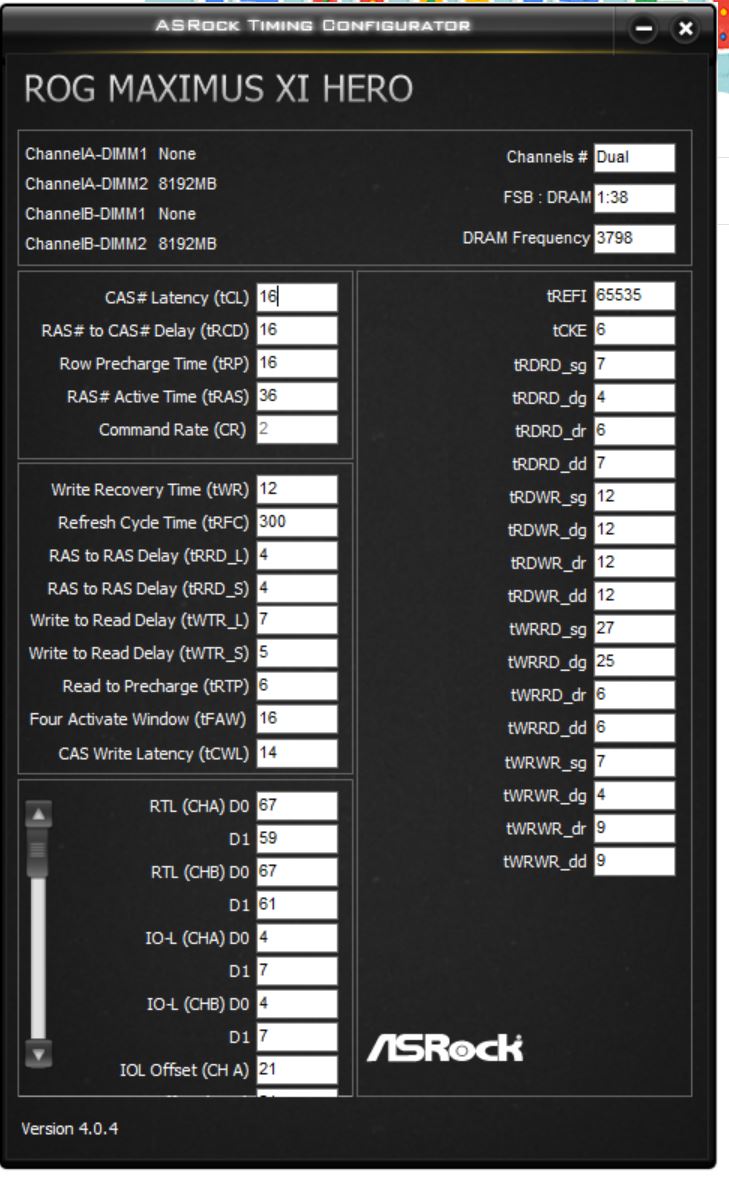Click the IO-L (CHA) D1 field
The height and width of the screenshot is (1183, 729).
(297, 971)
